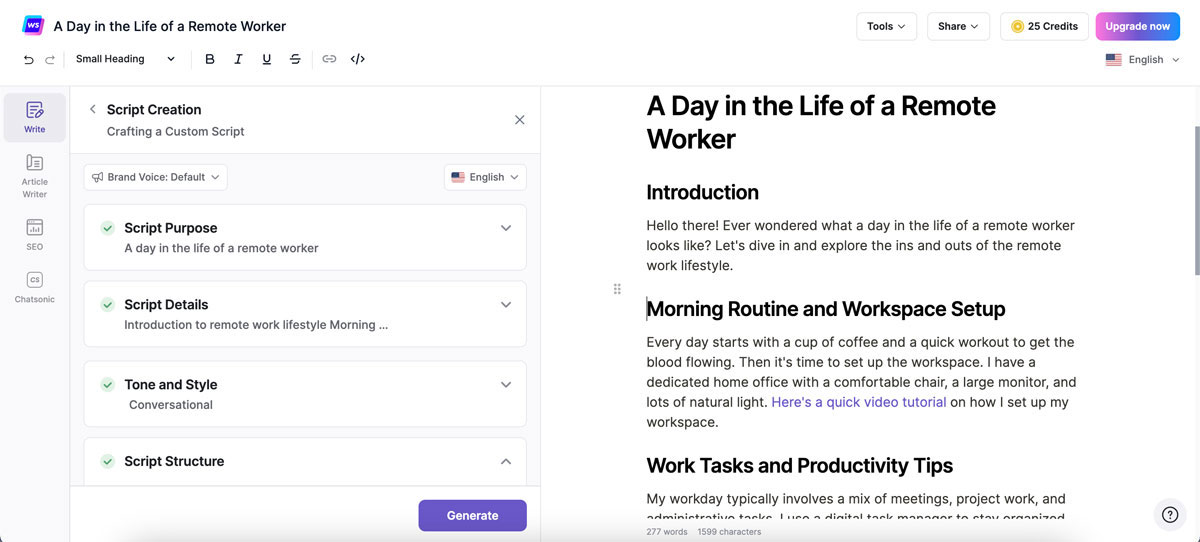
Task: Expand the Script Purpose section
Action: coord(506,228)
